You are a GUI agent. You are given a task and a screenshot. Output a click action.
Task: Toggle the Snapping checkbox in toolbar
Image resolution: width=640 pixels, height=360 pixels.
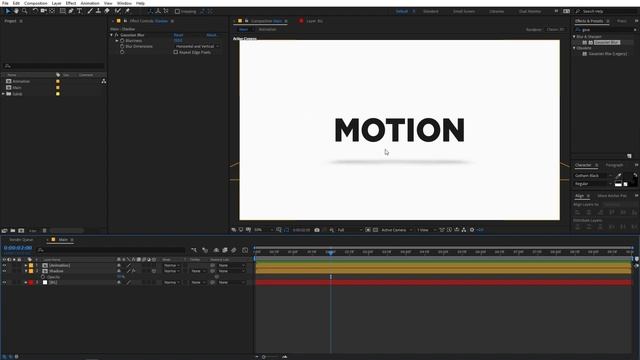coord(177,11)
